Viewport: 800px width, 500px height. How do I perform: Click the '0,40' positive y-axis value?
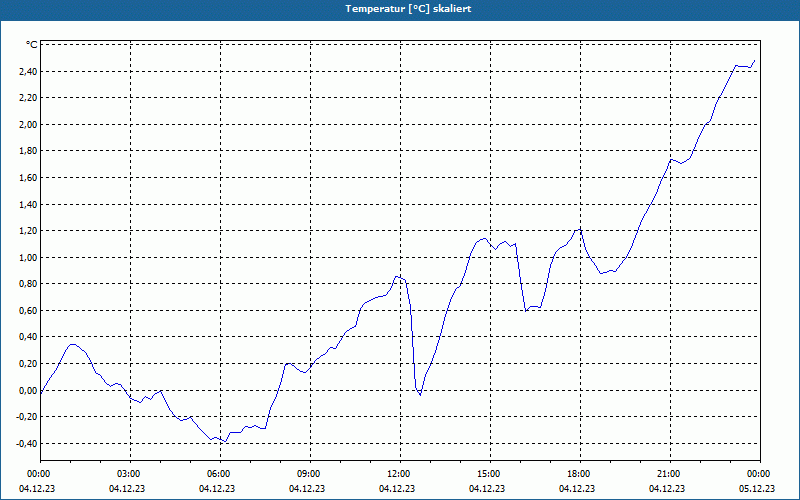click(x=27, y=337)
